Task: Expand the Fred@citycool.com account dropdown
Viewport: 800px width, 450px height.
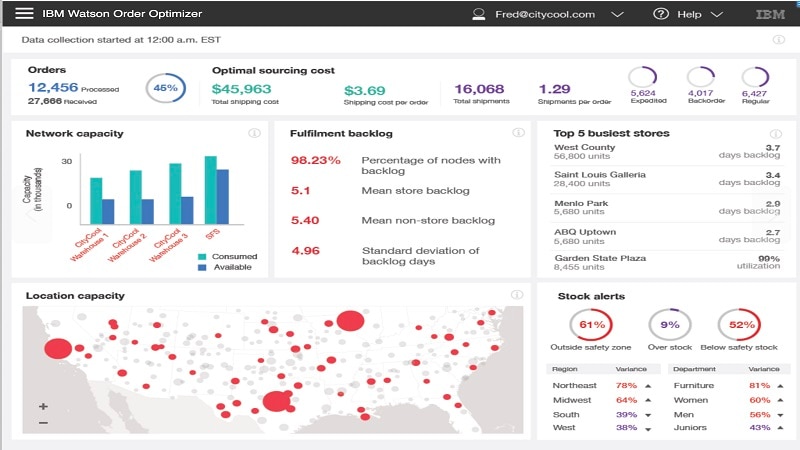Action: point(617,14)
